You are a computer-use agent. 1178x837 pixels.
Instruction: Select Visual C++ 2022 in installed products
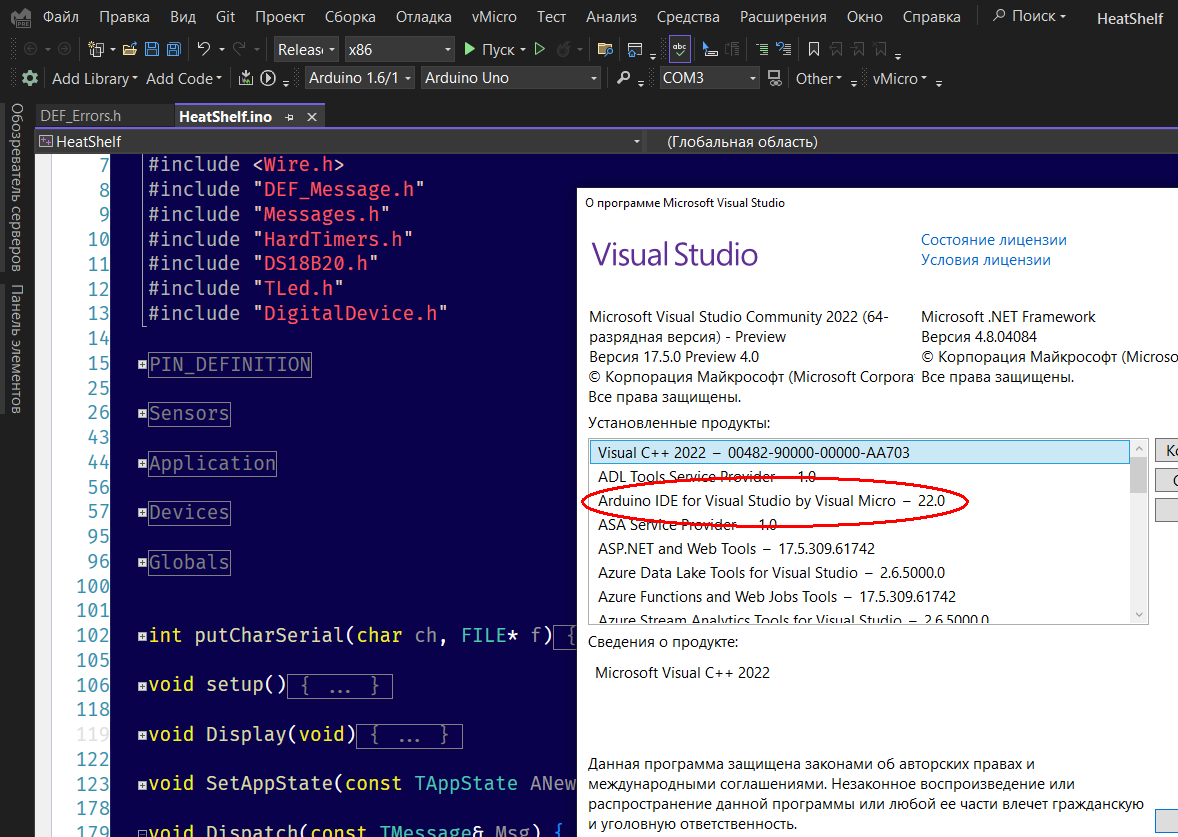coord(859,452)
